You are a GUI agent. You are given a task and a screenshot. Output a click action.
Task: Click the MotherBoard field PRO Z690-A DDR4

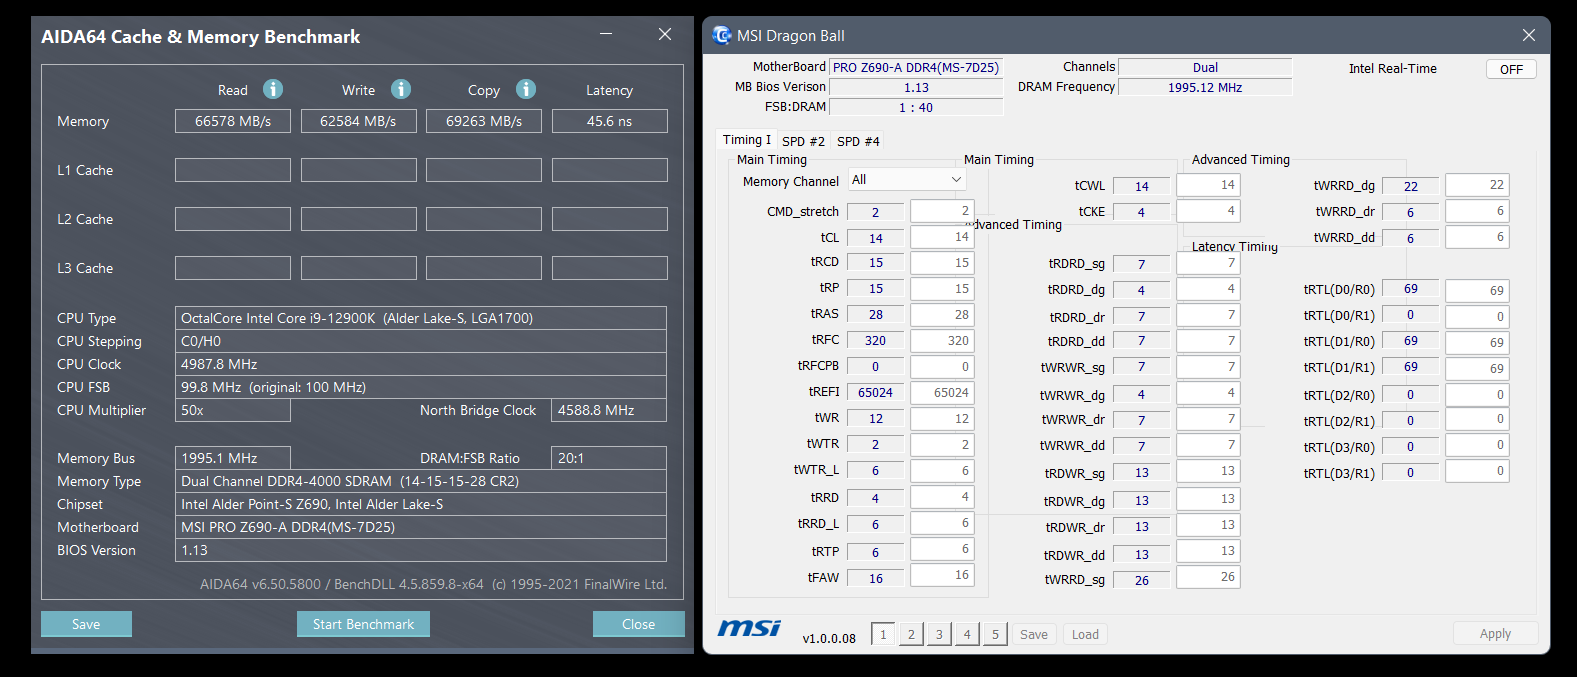(x=916, y=67)
